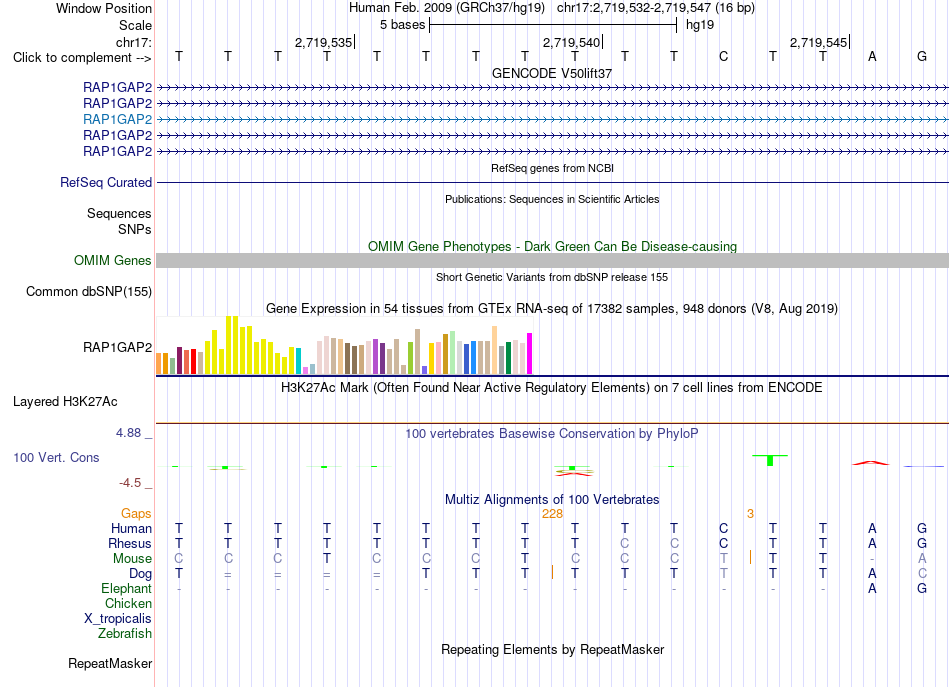Click the 2,719,545 ruler coordinate
Viewport: 950px width, 687px height.
(819, 42)
